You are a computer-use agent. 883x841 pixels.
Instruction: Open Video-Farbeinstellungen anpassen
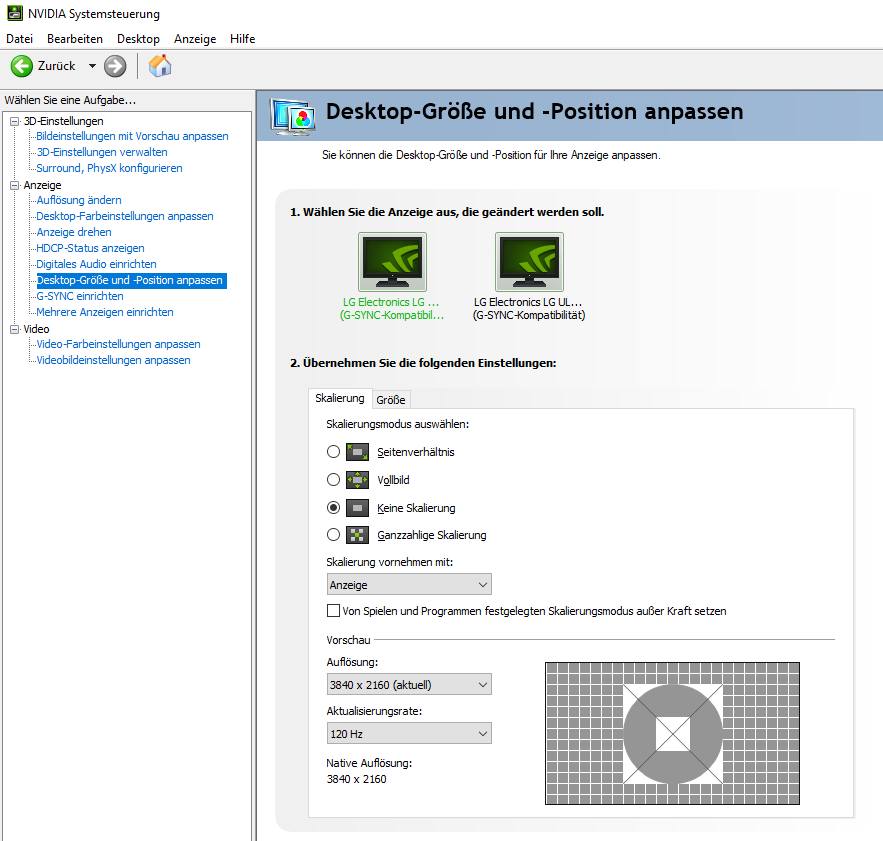click(x=118, y=344)
